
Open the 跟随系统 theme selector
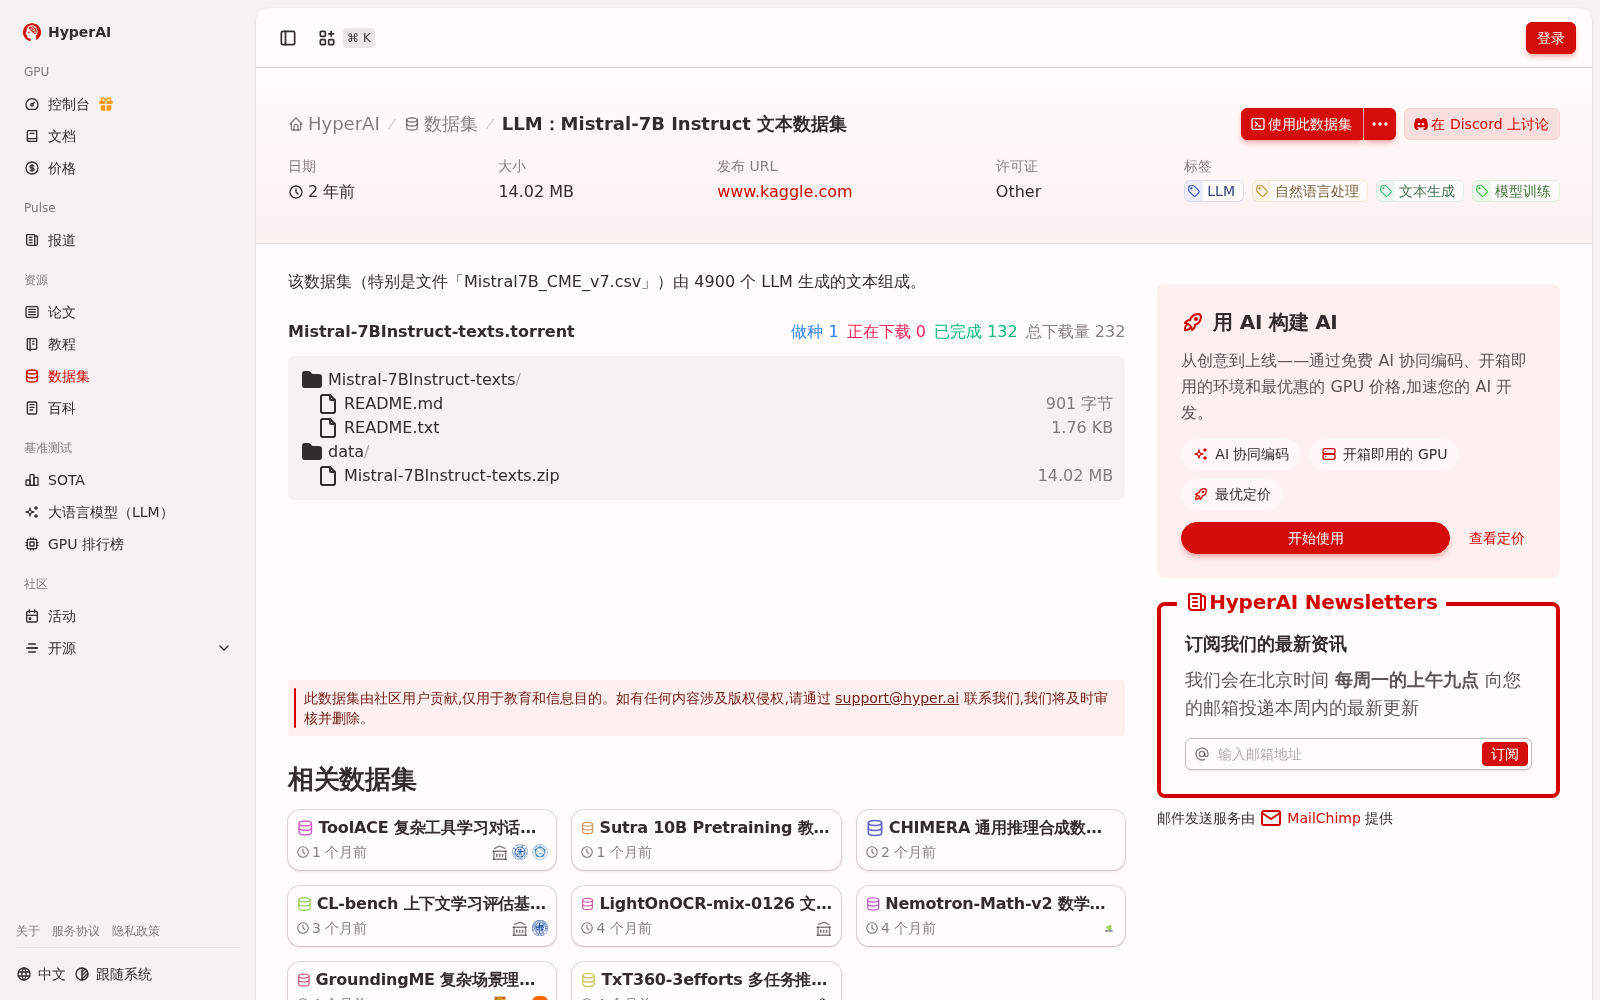114,974
